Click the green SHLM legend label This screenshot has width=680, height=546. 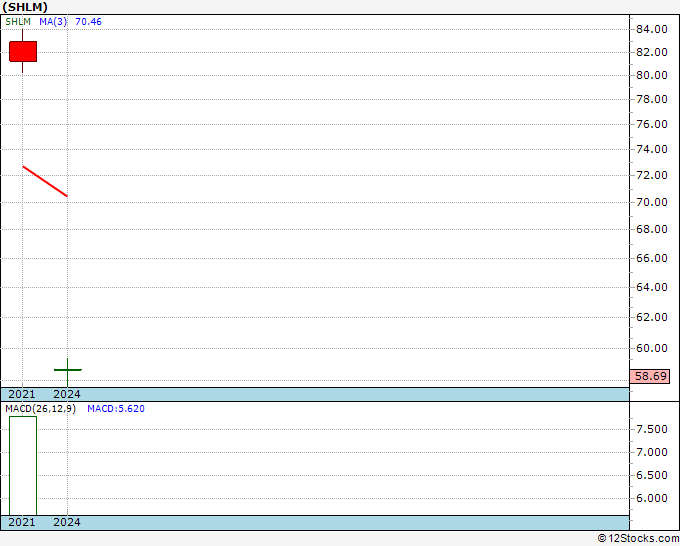tap(18, 22)
